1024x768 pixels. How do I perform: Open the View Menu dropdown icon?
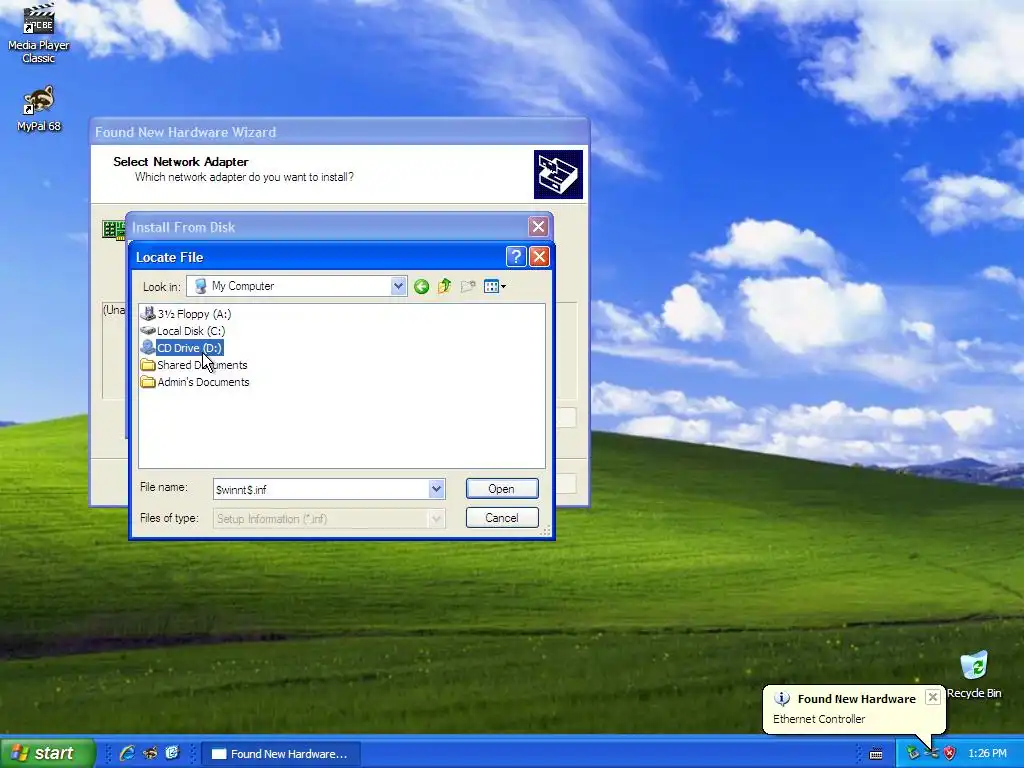tap(494, 287)
